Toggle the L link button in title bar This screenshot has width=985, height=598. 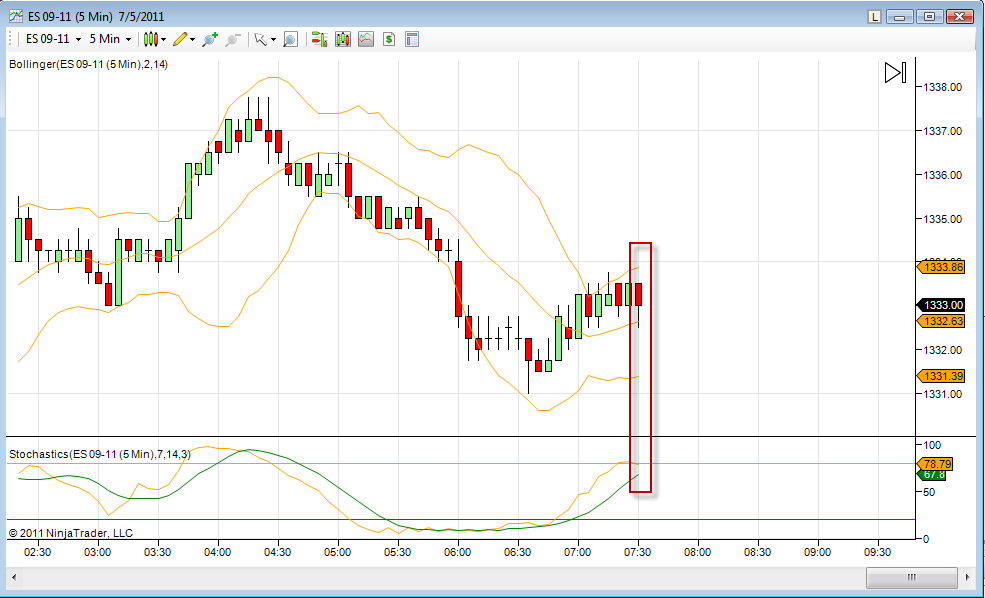tap(874, 17)
